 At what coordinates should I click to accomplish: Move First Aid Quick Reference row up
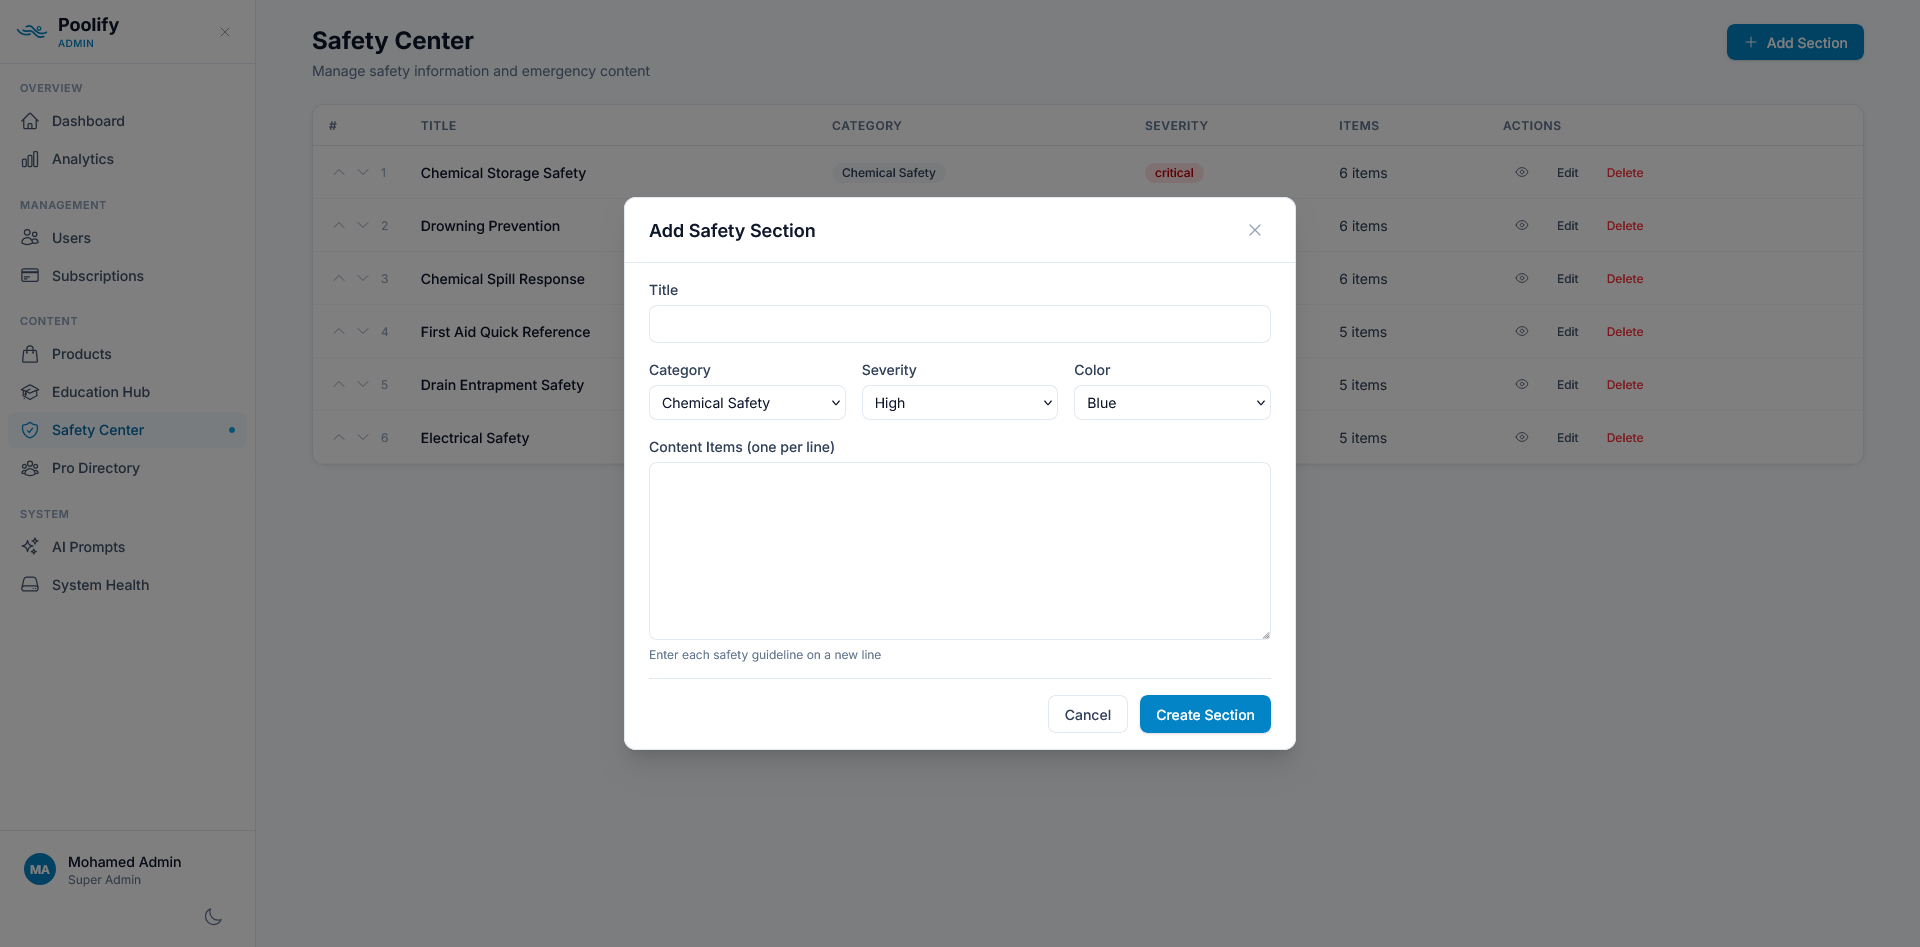coord(339,332)
